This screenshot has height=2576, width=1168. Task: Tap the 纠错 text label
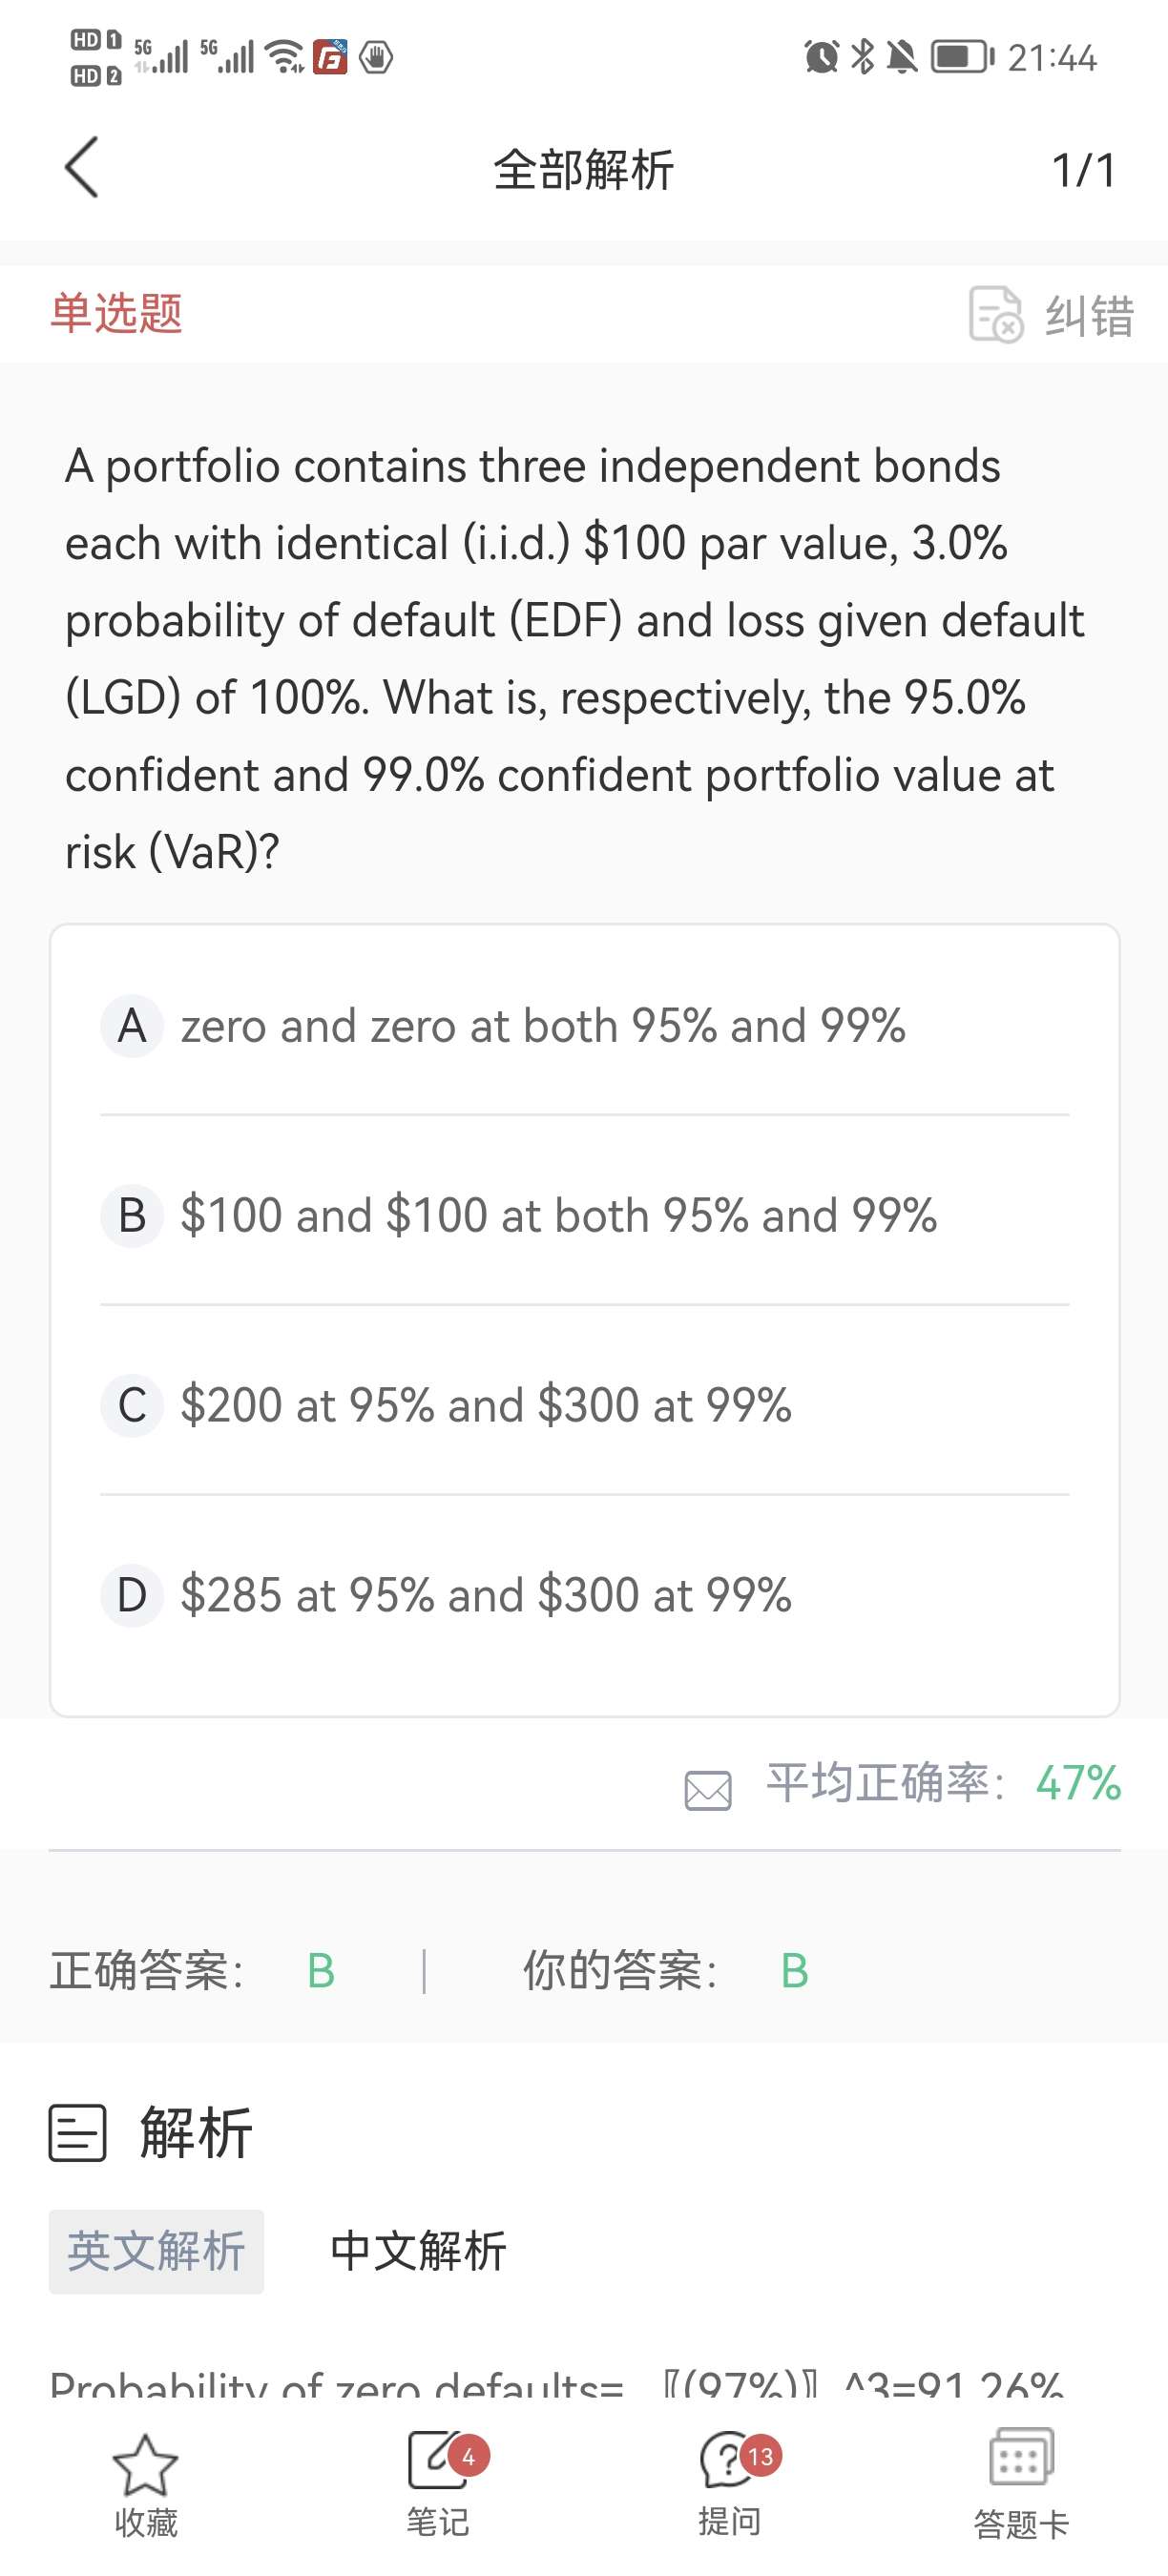click(x=1090, y=316)
